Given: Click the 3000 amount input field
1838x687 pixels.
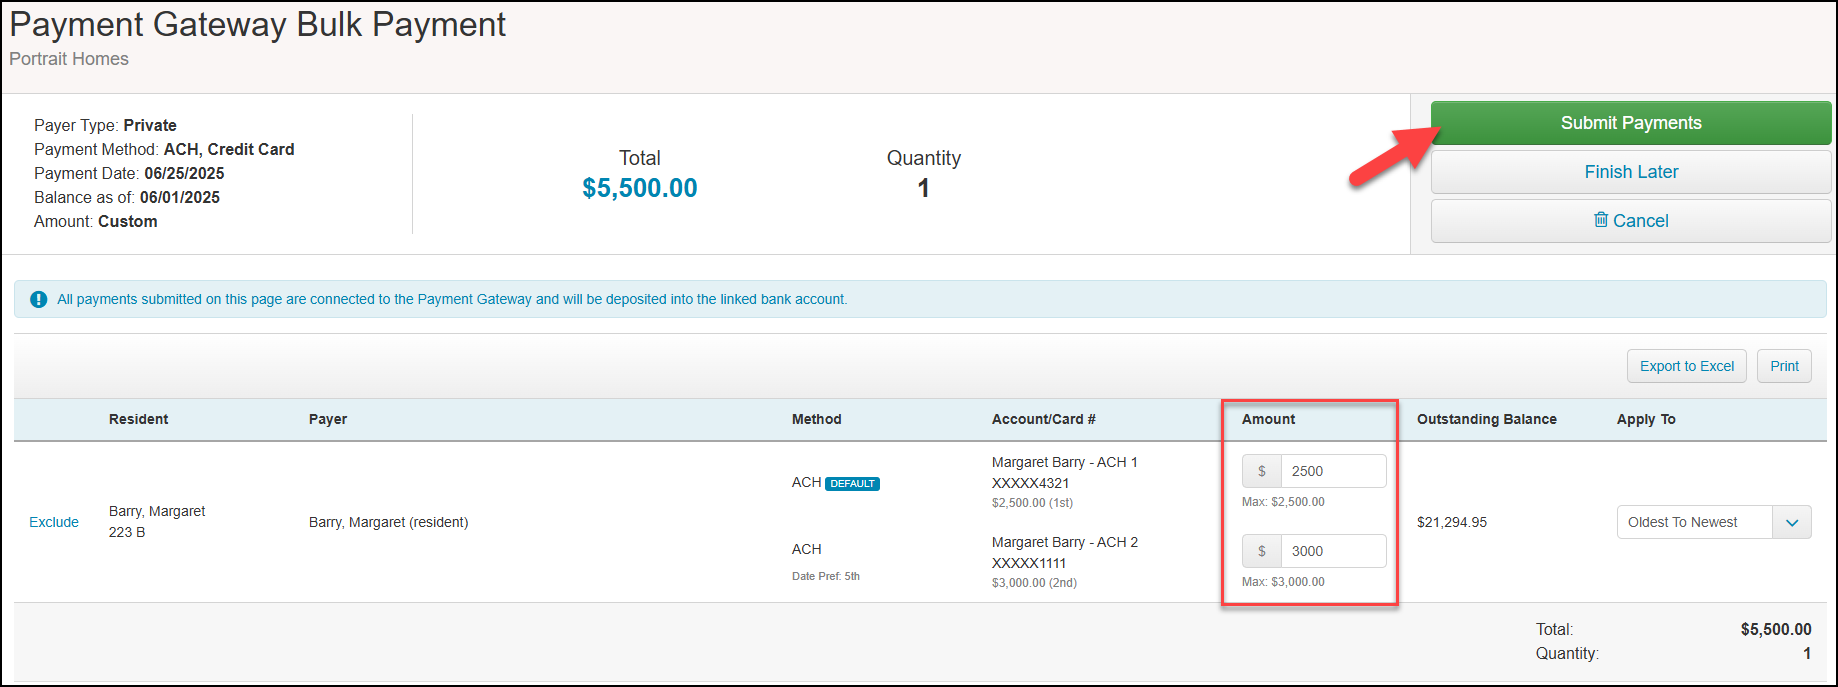Looking at the screenshot, I should pyautogui.click(x=1334, y=551).
